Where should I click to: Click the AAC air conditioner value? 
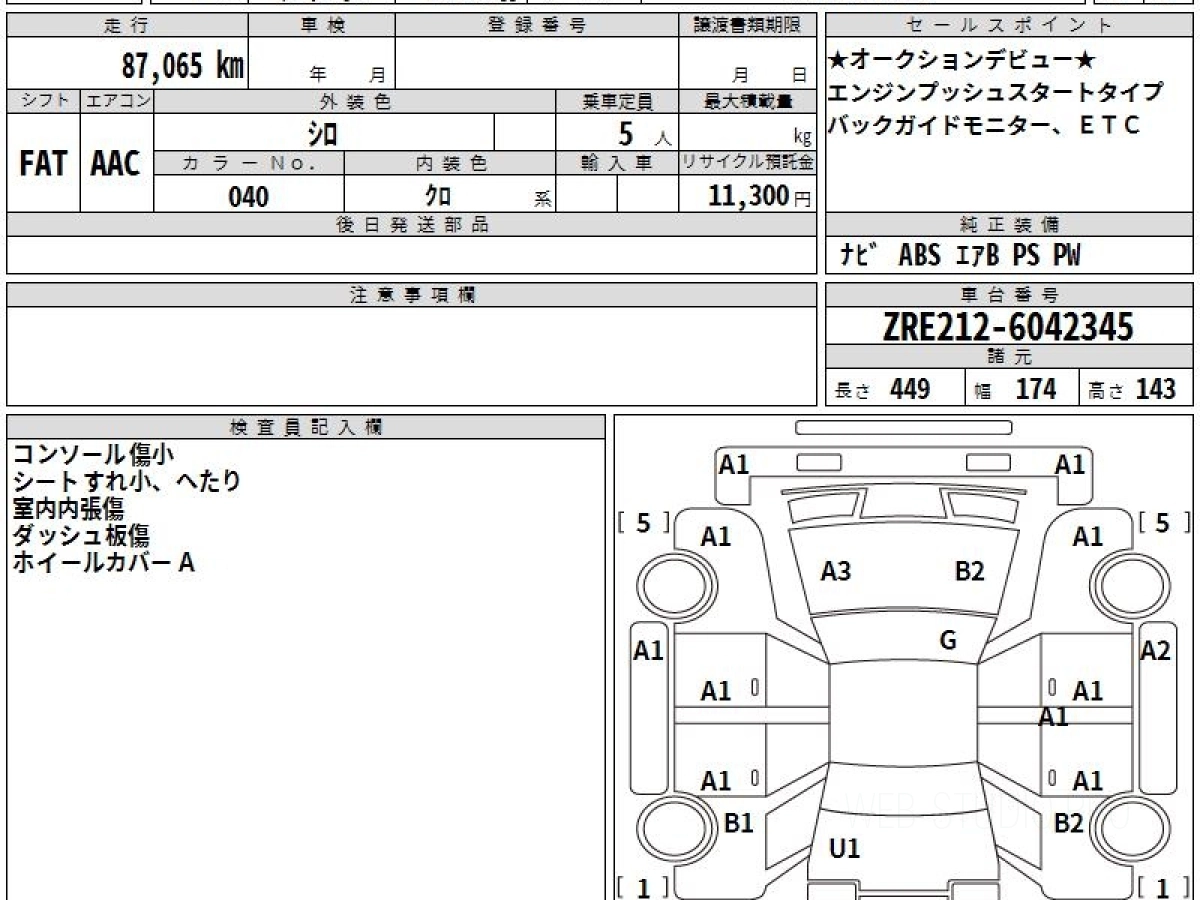[x=116, y=164]
